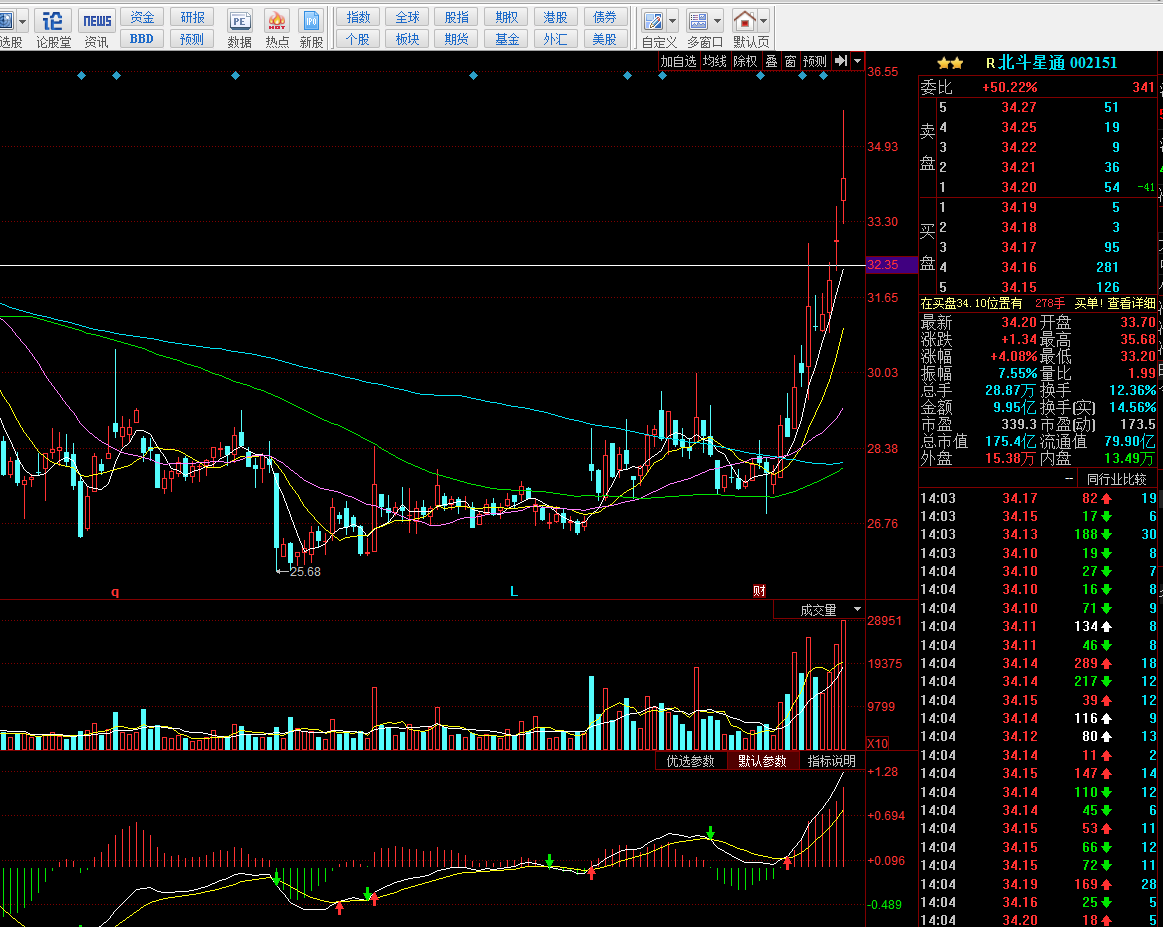Image resolution: width=1163 pixels, height=927 pixels.
Task: Click the red q marker below chart
Action: click(x=115, y=591)
